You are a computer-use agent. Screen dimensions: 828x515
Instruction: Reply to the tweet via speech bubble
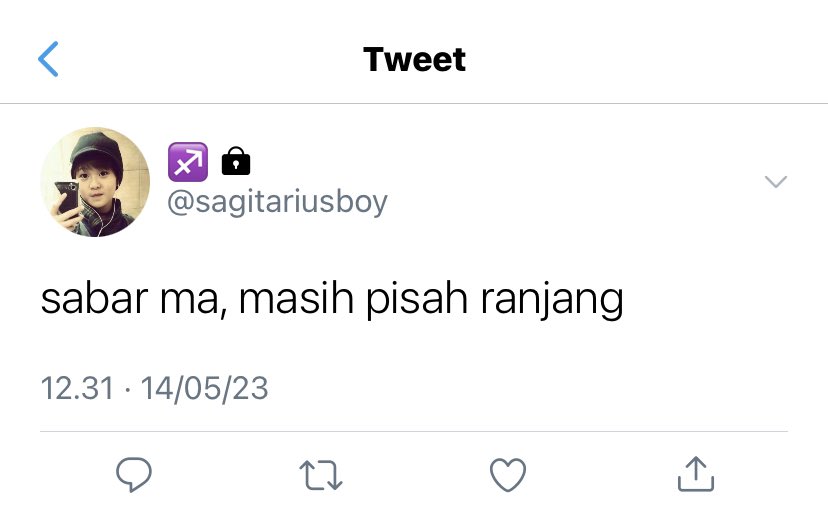[134, 474]
